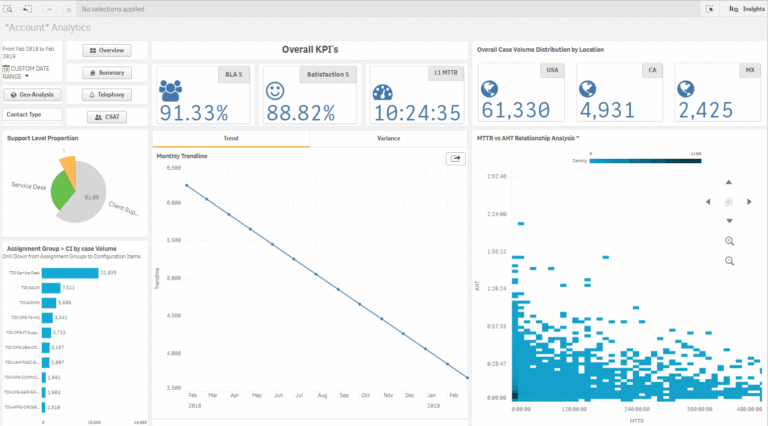Pan the scatter chart to the right

[748, 201]
